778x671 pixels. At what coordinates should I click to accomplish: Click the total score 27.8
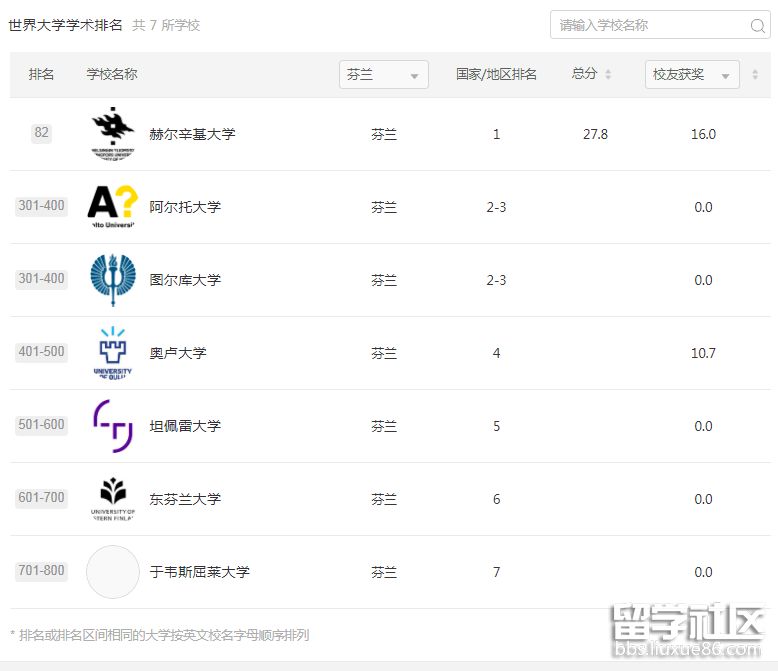595,134
